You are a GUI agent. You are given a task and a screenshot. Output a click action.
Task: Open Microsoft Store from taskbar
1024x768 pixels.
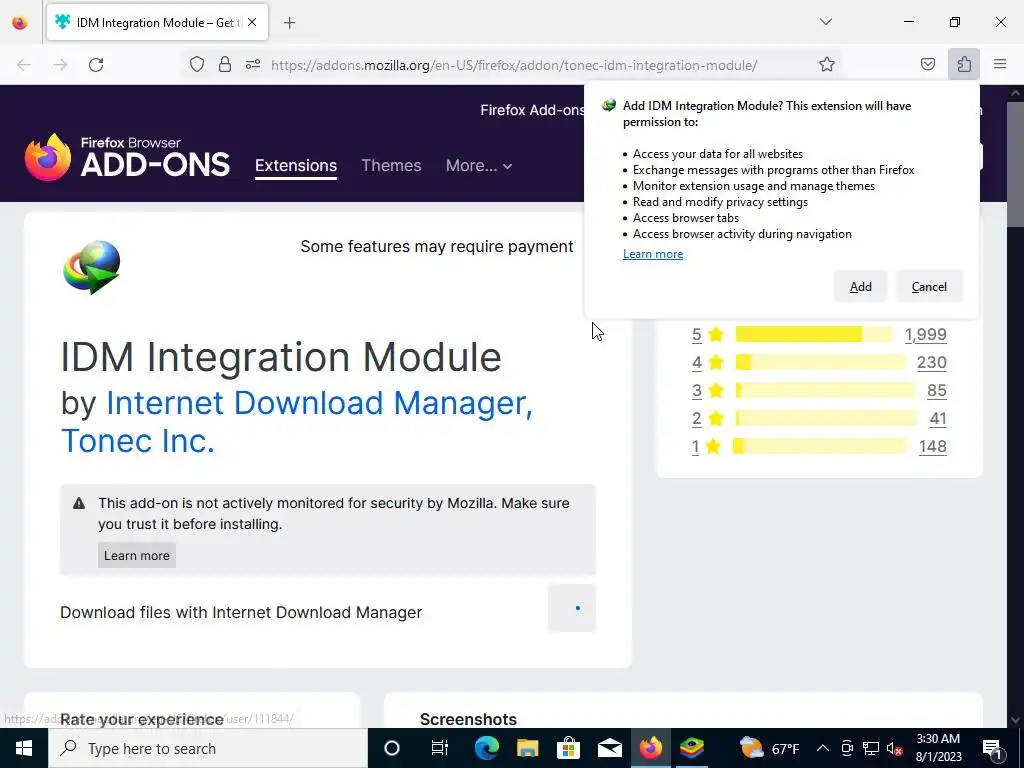[569, 748]
